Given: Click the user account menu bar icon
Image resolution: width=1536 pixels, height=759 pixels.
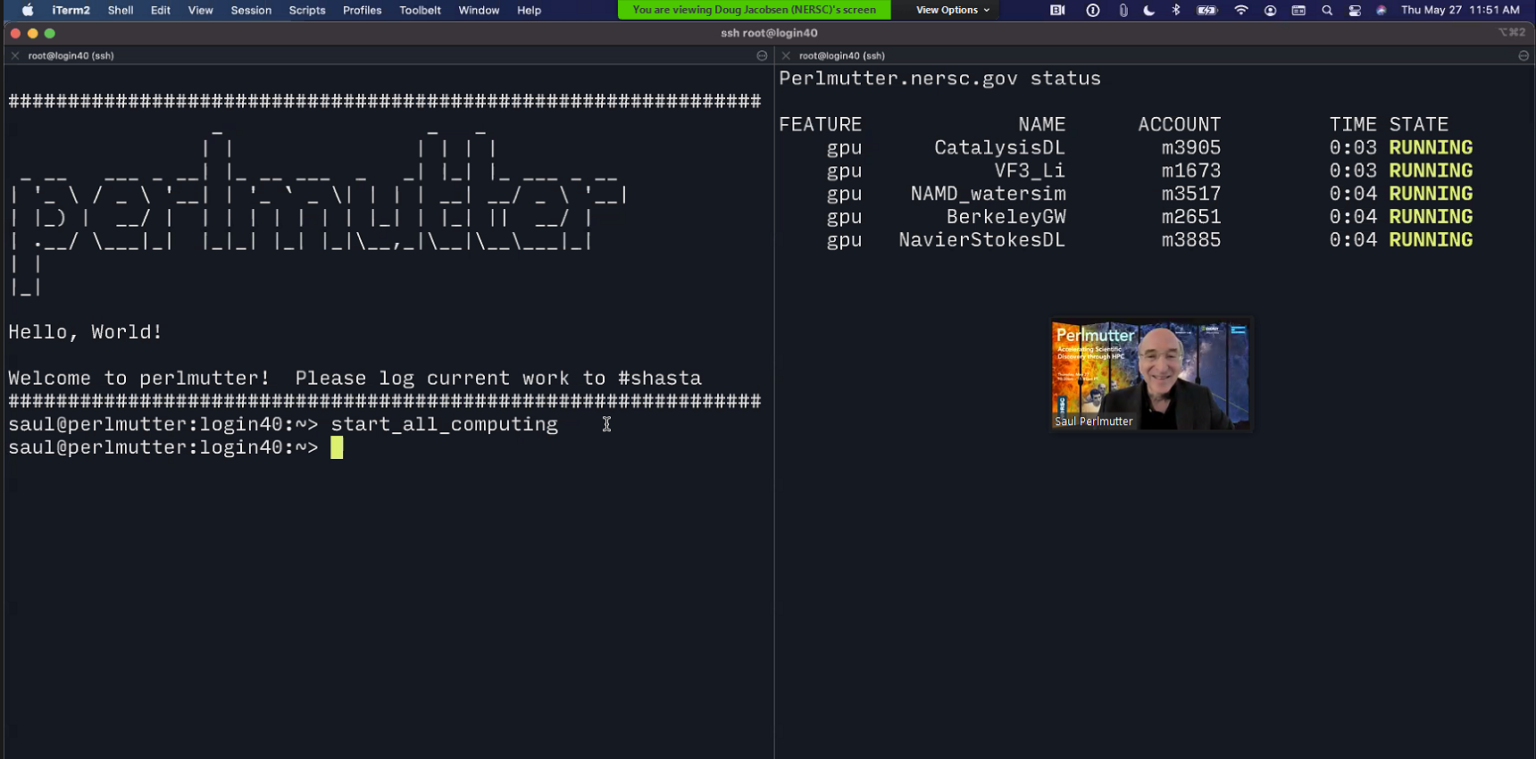Looking at the screenshot, I should 1270,10.
